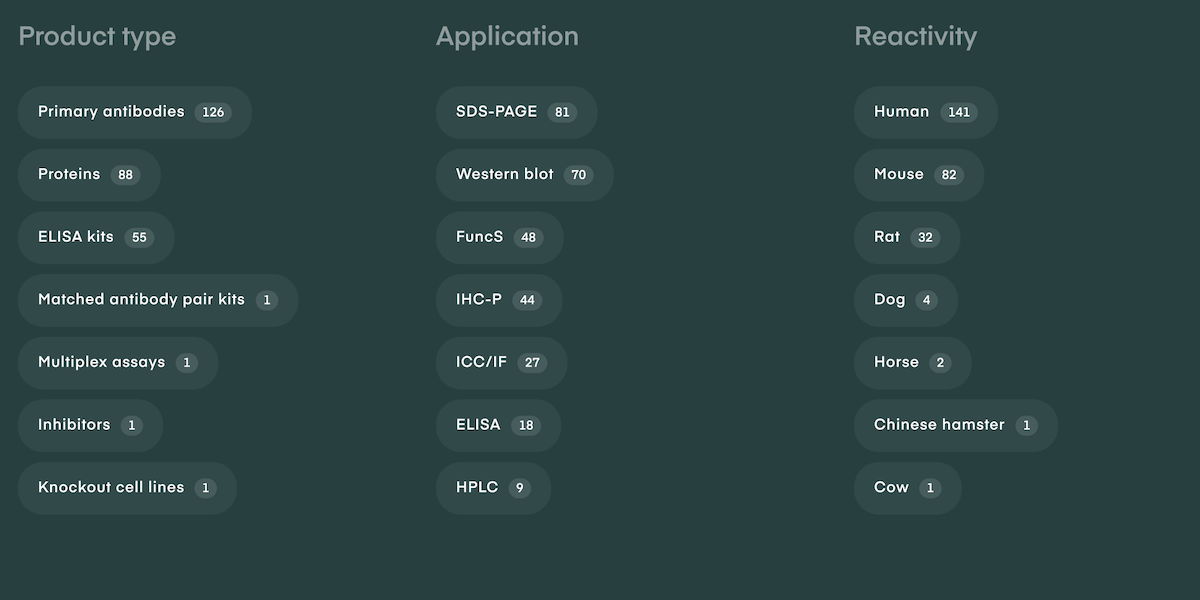The height and width of the screenshot is (600, 1200).
Task: Select Human reactivity filter
Action: (x=925, y=112)
